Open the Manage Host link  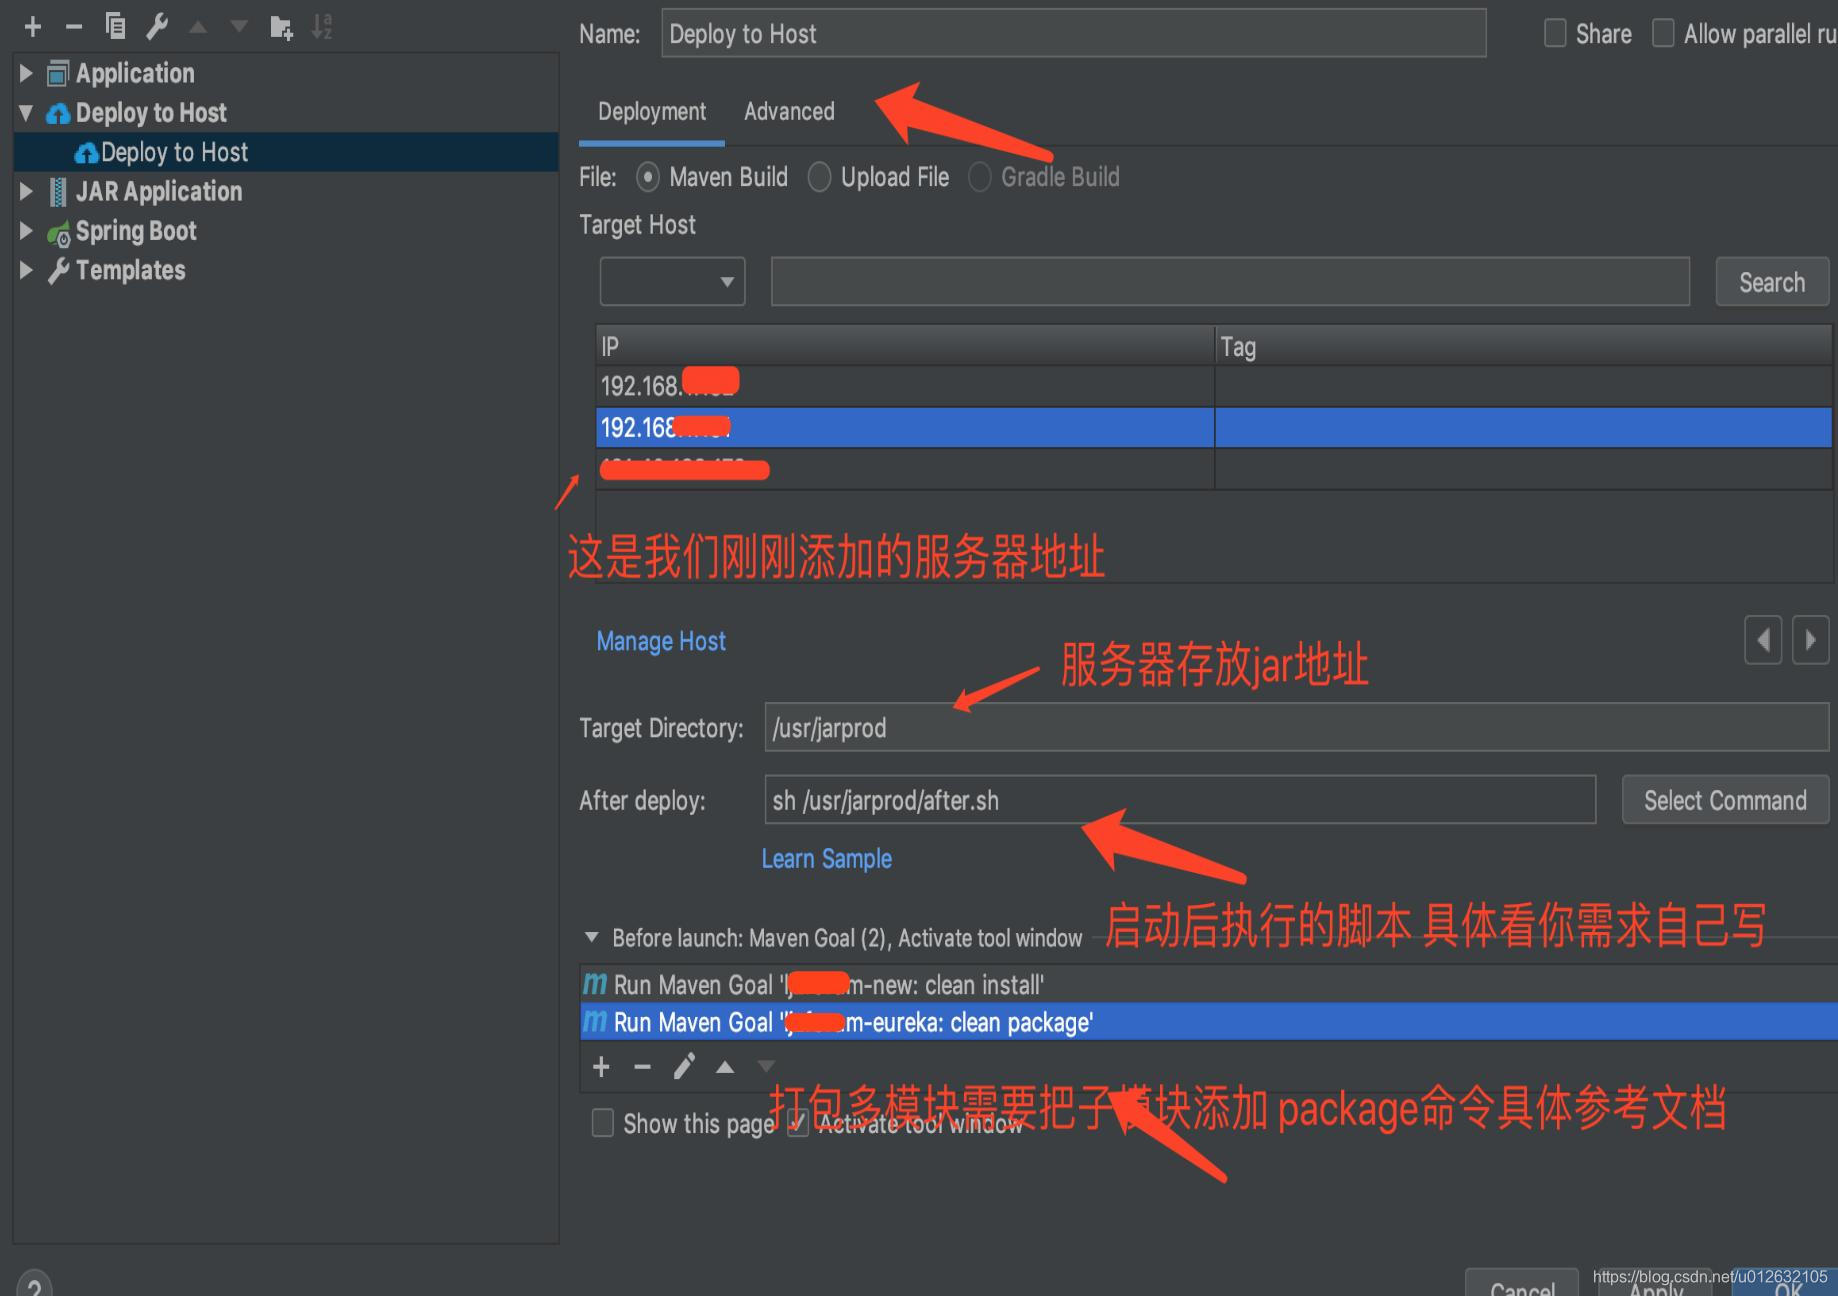(661, 641)
